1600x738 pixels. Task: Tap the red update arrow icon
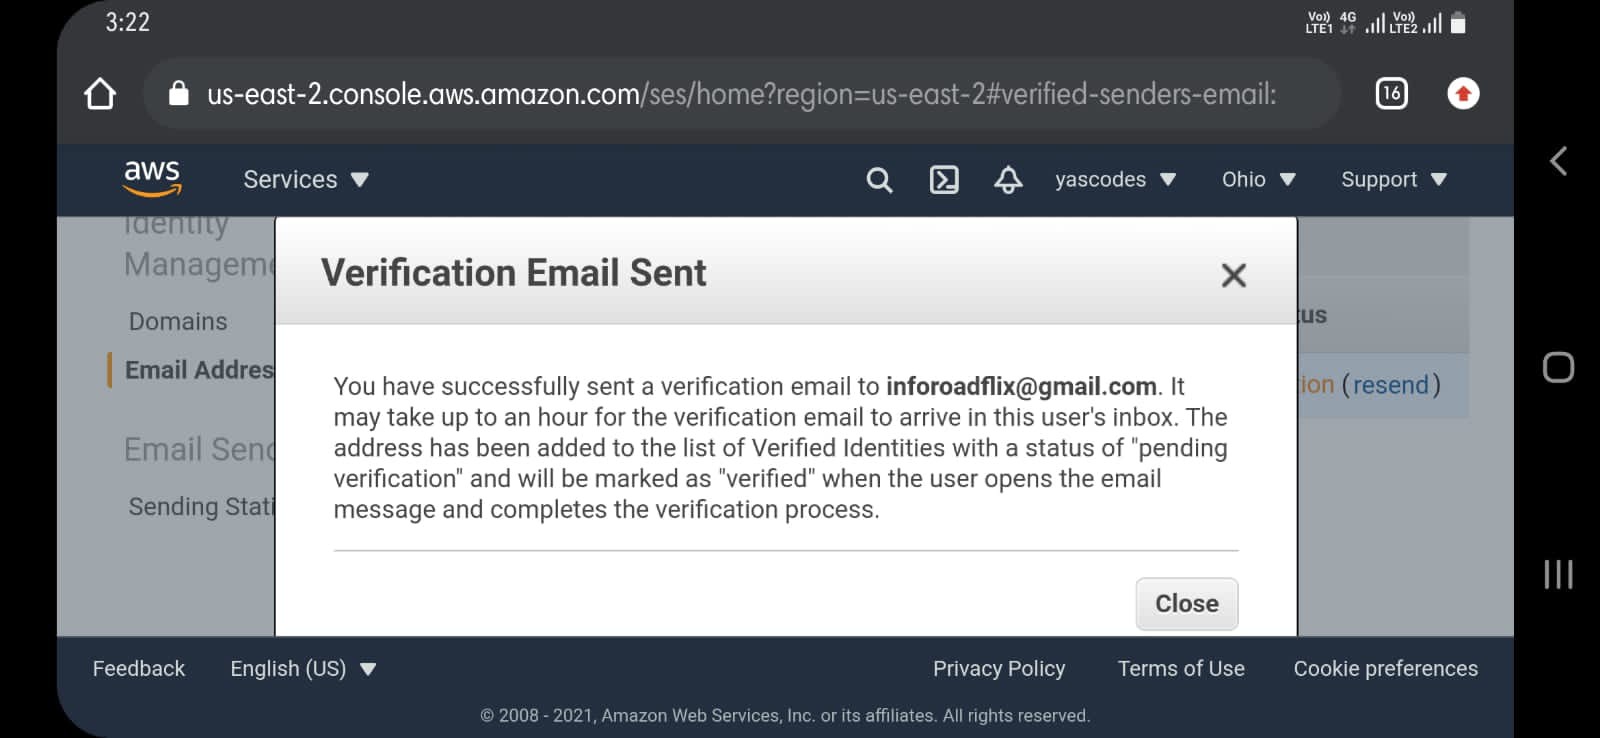[1463, 94]
